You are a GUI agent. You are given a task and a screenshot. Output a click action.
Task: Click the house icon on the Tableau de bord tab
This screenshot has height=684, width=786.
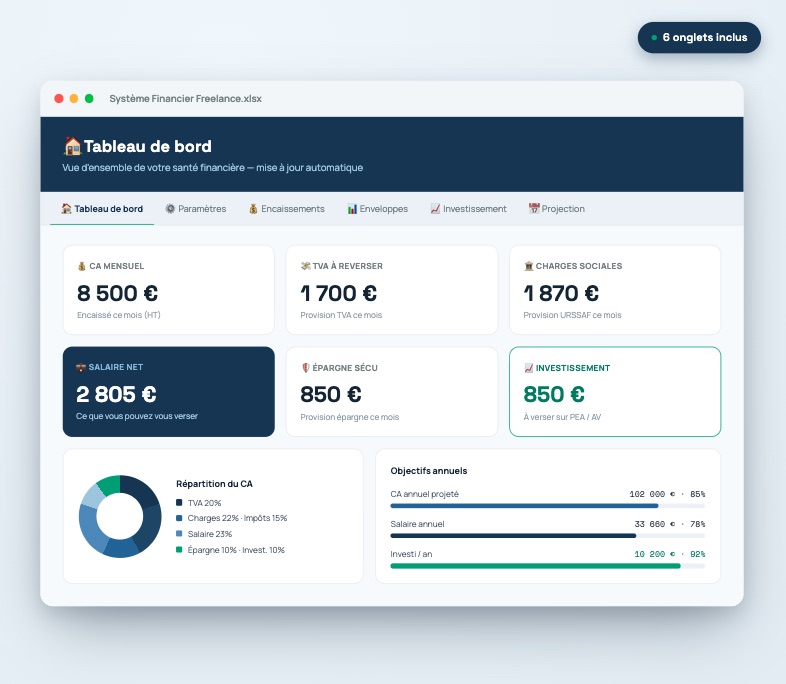click(x=66, y=208)
